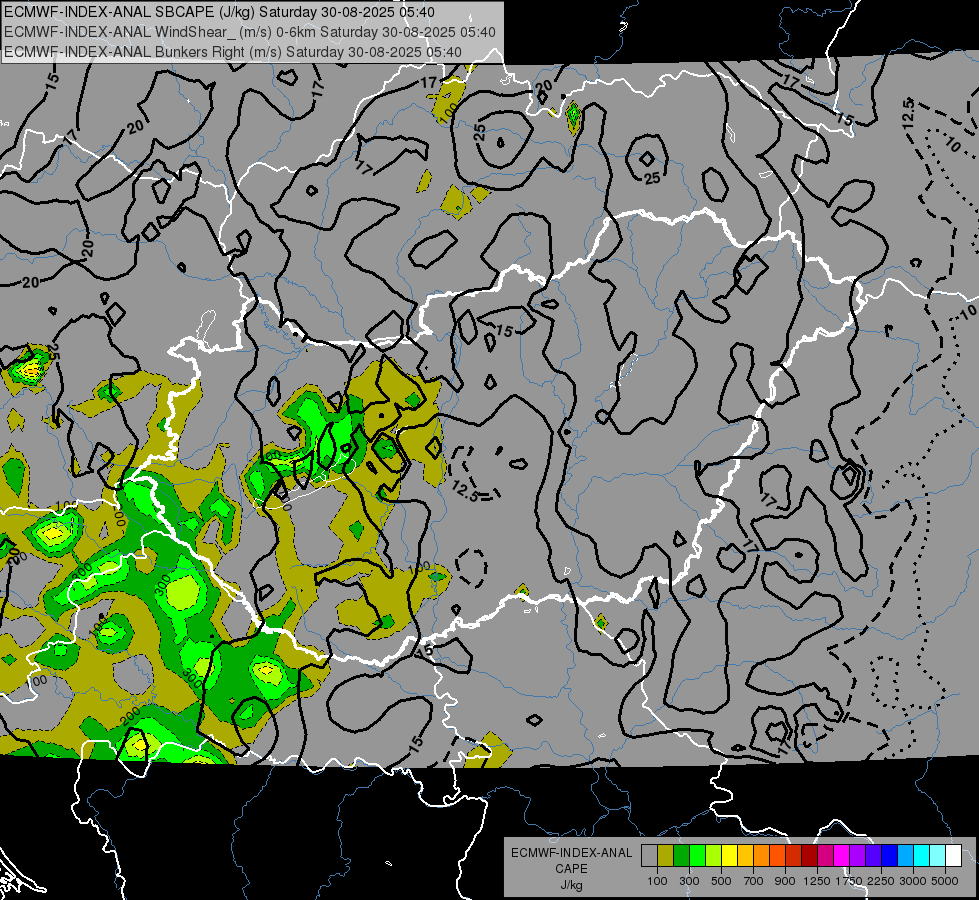Click the legend value 1750
This screenshot has width=979, height=900.
849,881
